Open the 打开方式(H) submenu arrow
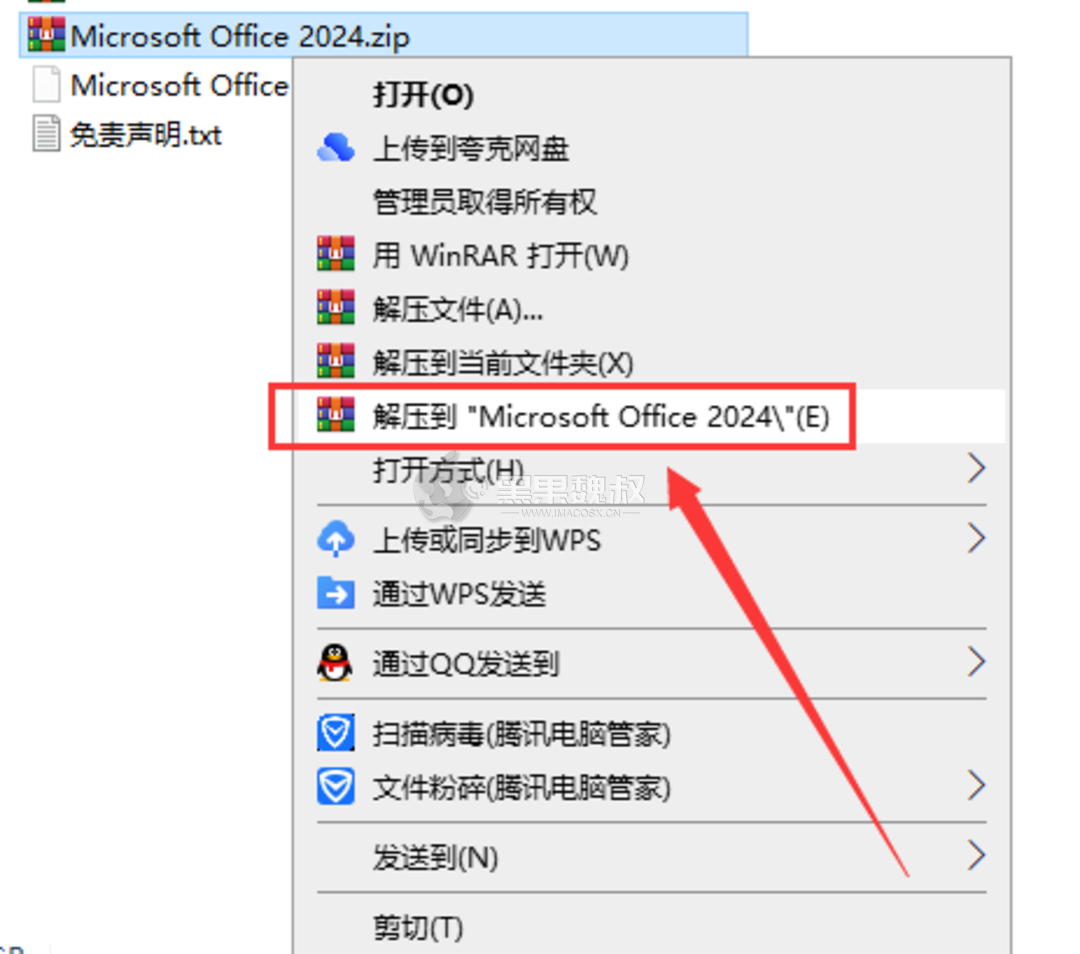1080x954 pixels. (x=975, y=467)
